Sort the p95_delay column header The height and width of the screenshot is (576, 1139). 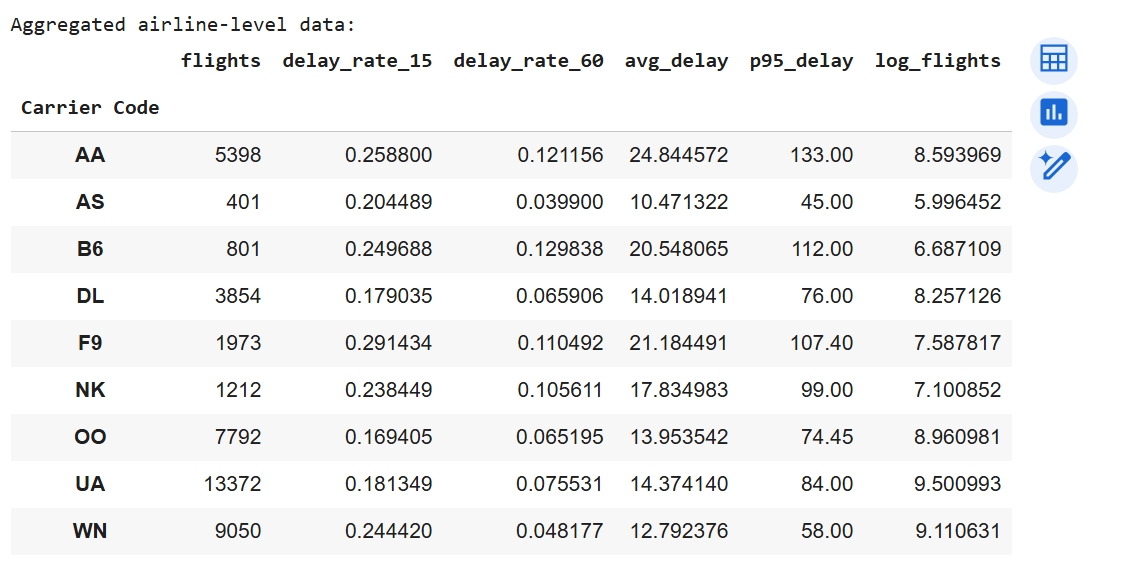pyautogui.click(x=799, y=61)
